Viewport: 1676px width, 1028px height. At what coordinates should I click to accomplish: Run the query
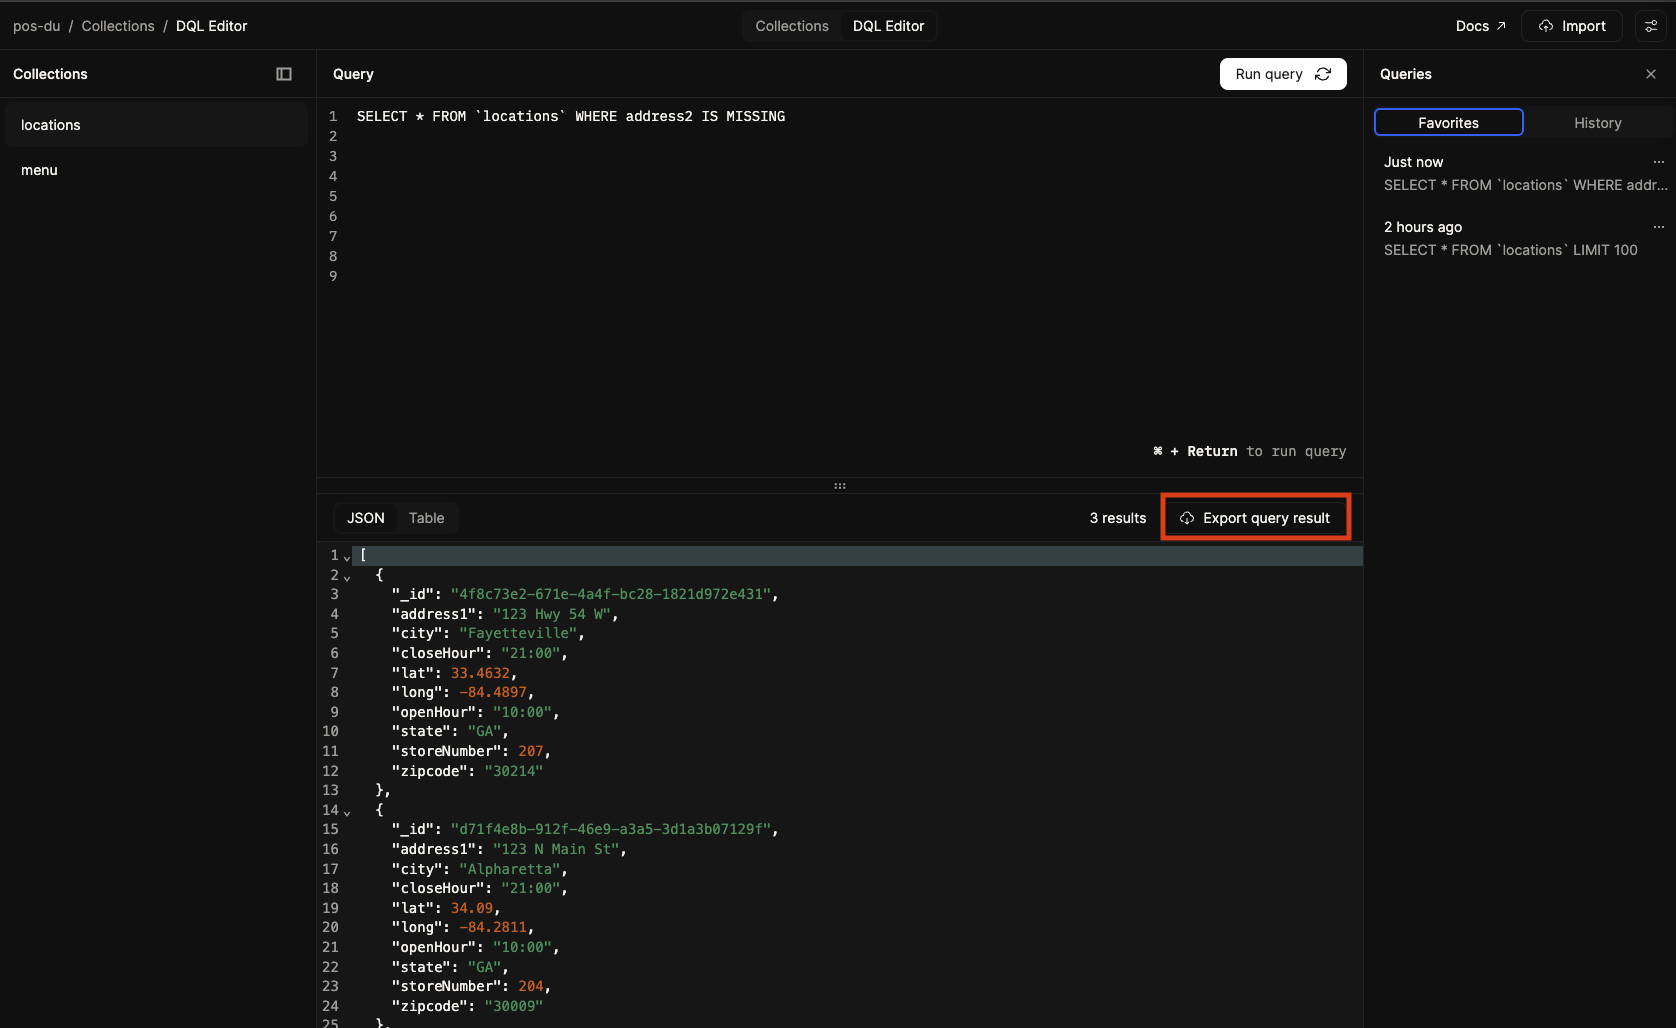click(1283, 74)
